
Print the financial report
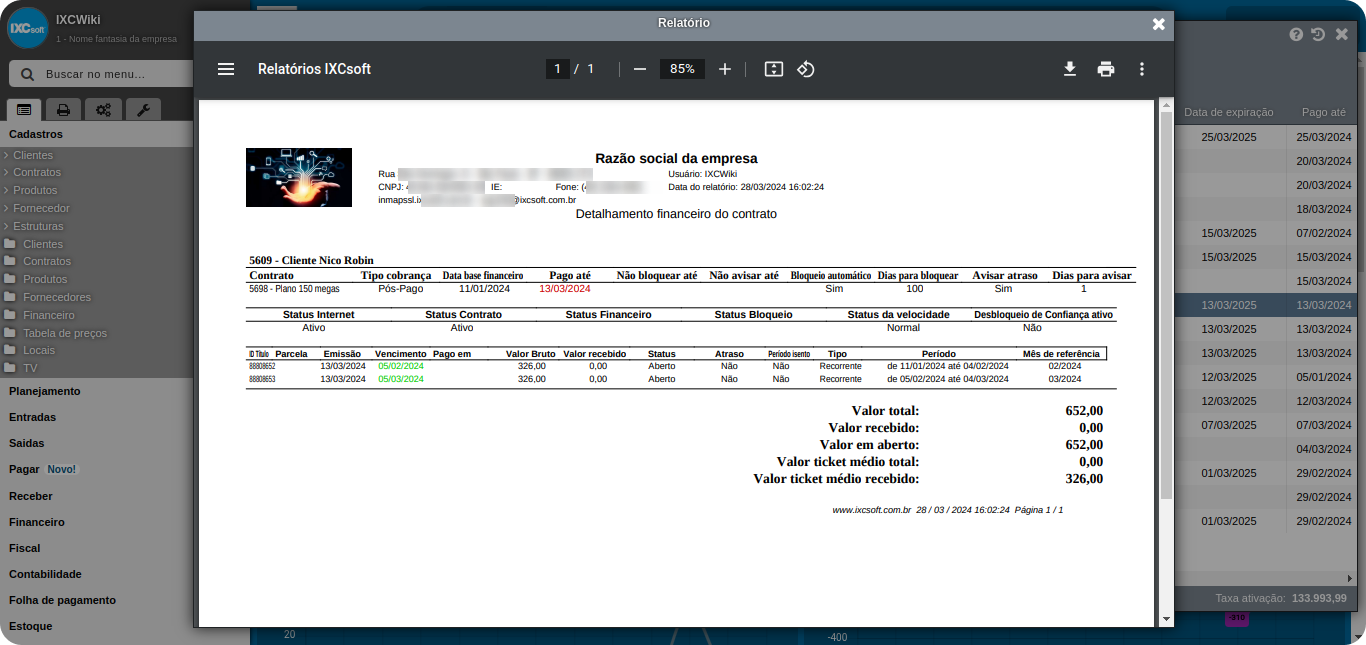tap(1105, 69)
